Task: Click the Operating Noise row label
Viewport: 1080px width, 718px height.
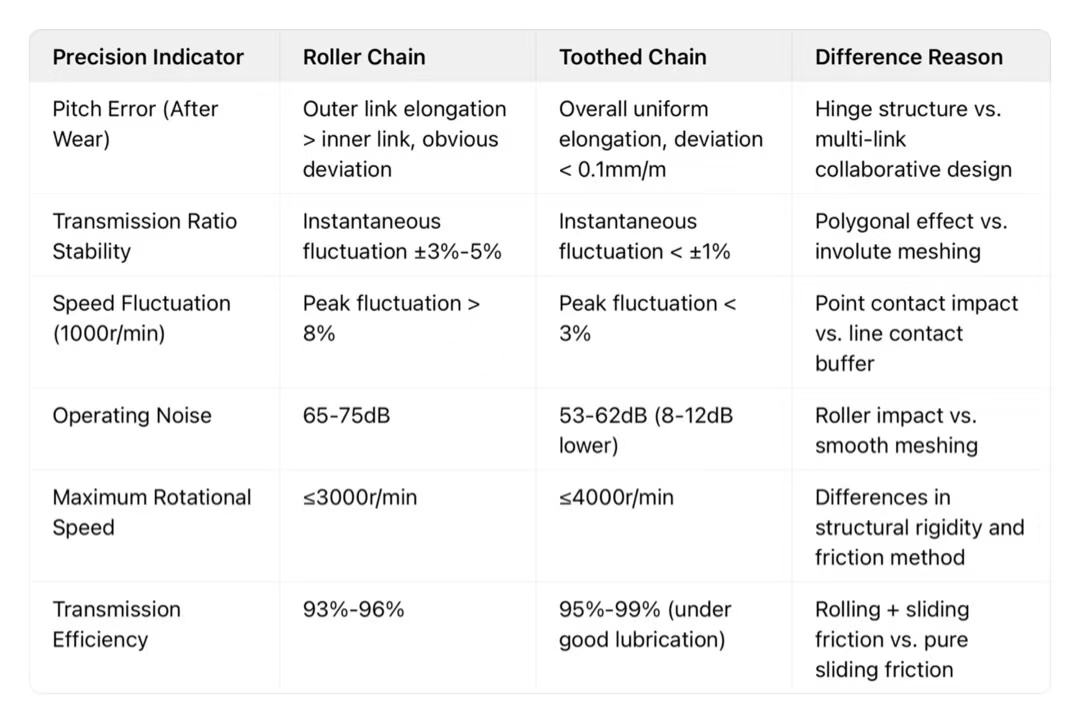Action: click(x=132, y=416)
